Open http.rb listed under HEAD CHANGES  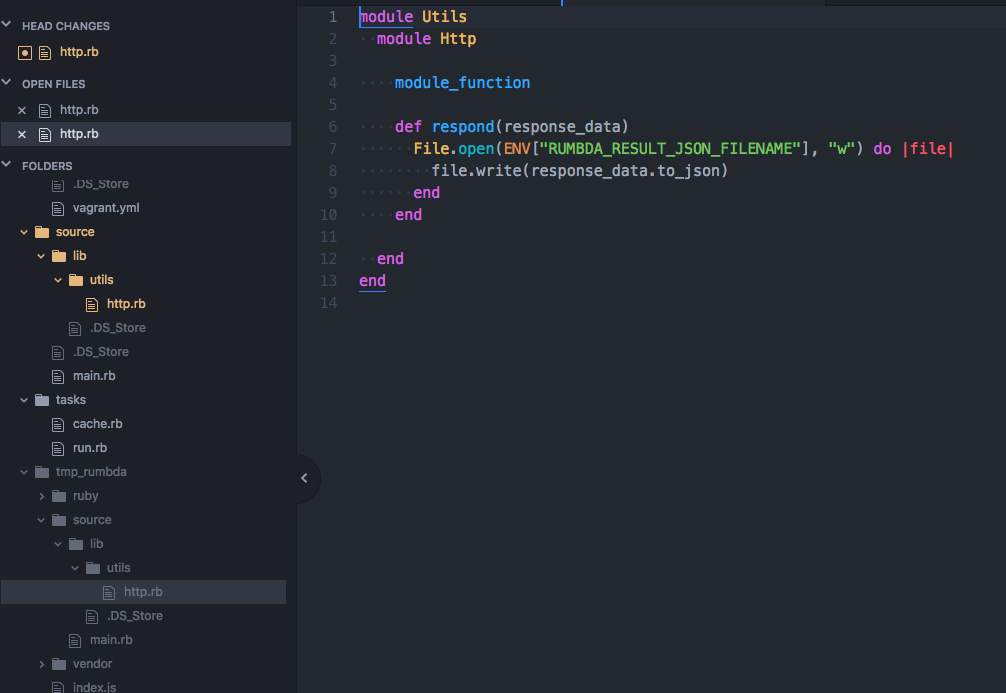pos(79,52)
